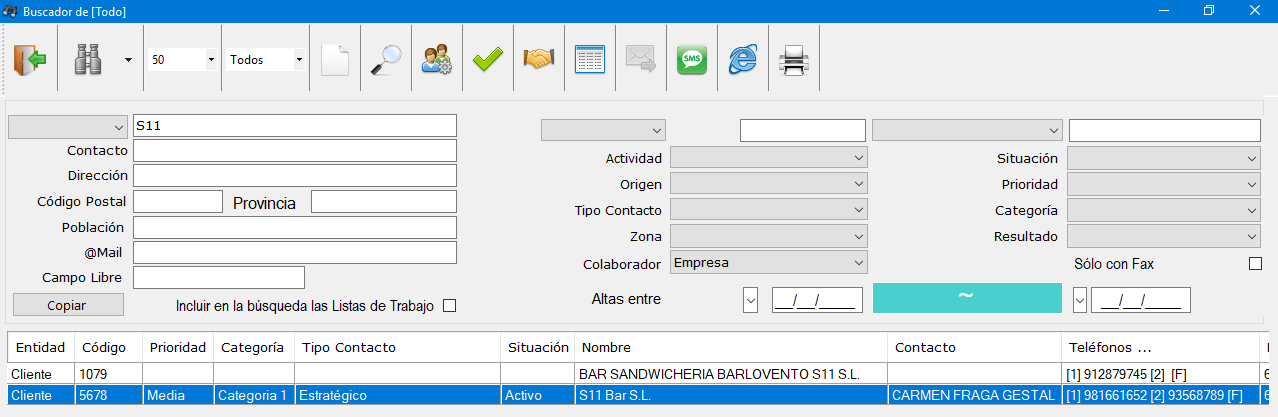Enable the Sólo con Fax checkbox

(x=1255, y=264)
